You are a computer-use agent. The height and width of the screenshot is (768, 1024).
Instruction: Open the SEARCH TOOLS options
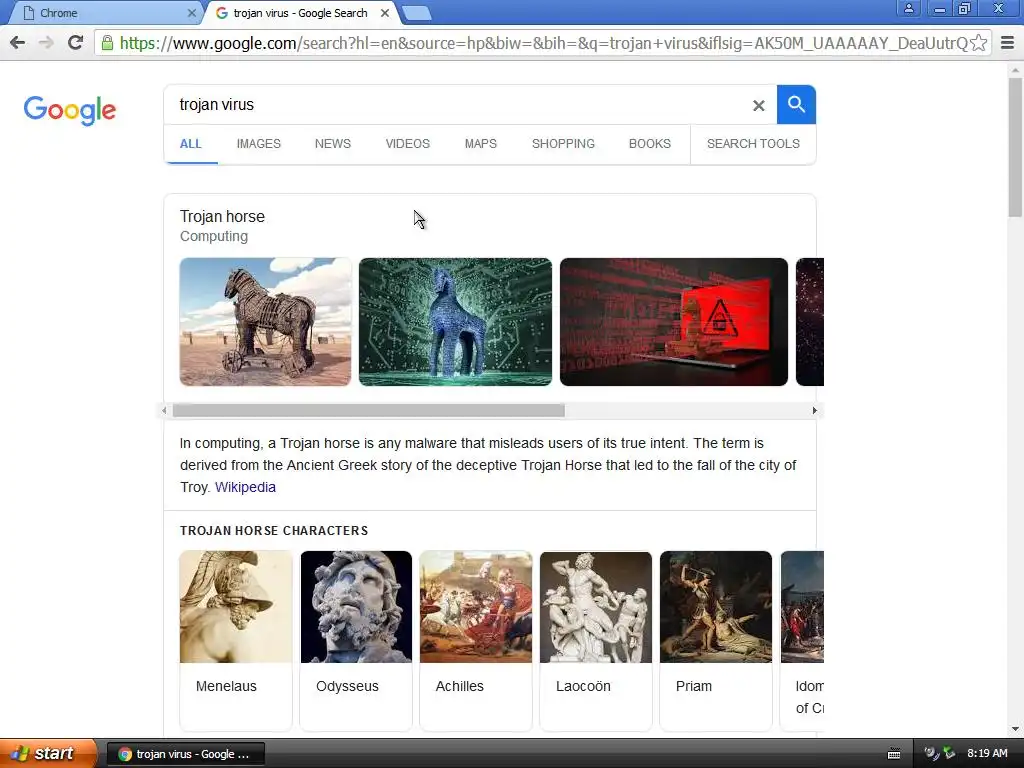click(753, 144)
